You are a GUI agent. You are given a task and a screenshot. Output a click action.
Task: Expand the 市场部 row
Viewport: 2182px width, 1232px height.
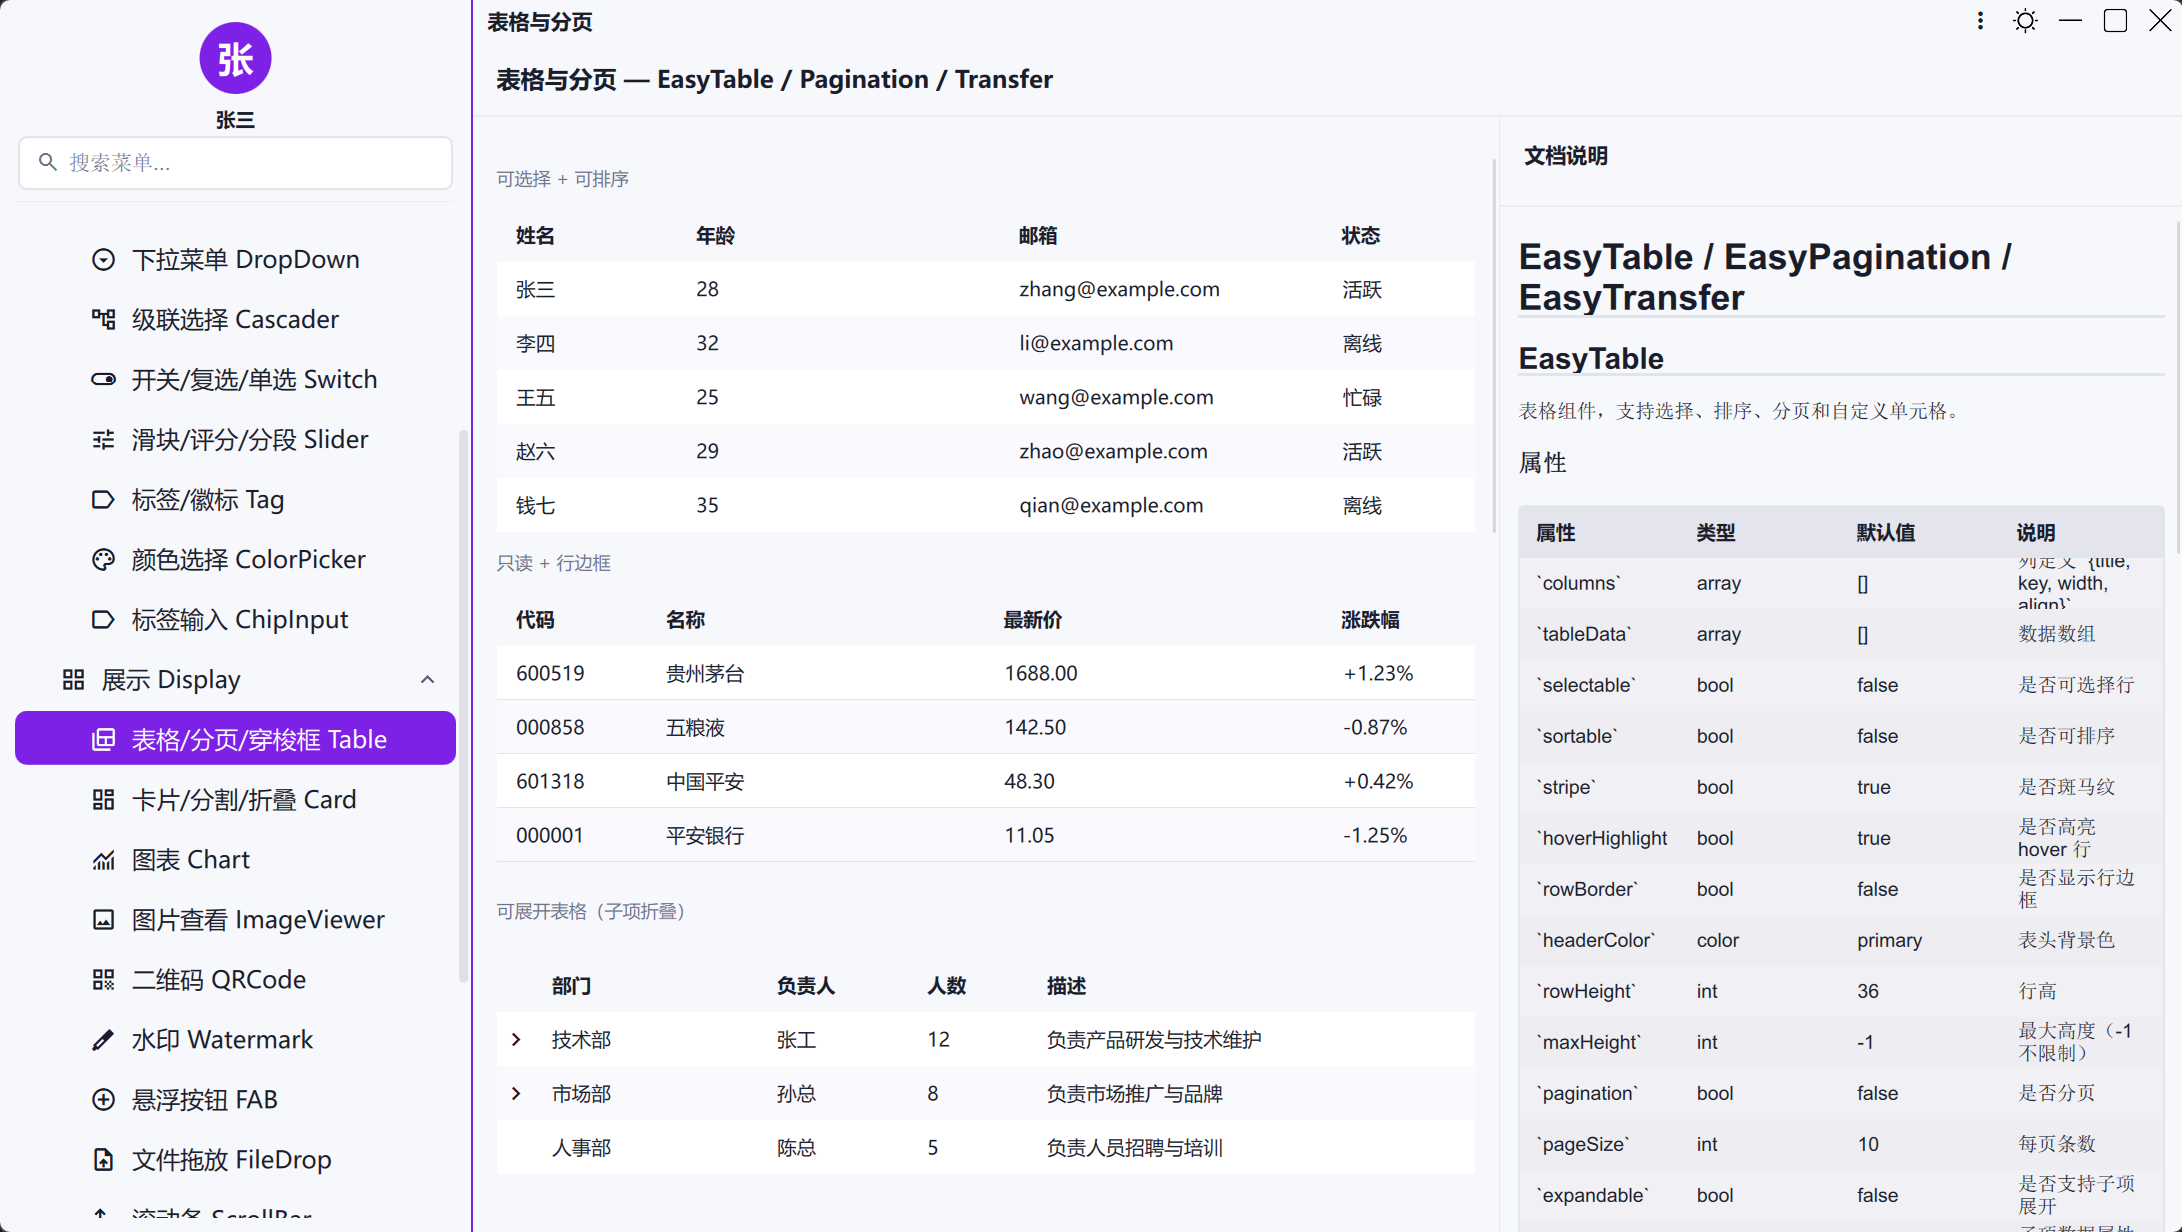coord(516,1094)
